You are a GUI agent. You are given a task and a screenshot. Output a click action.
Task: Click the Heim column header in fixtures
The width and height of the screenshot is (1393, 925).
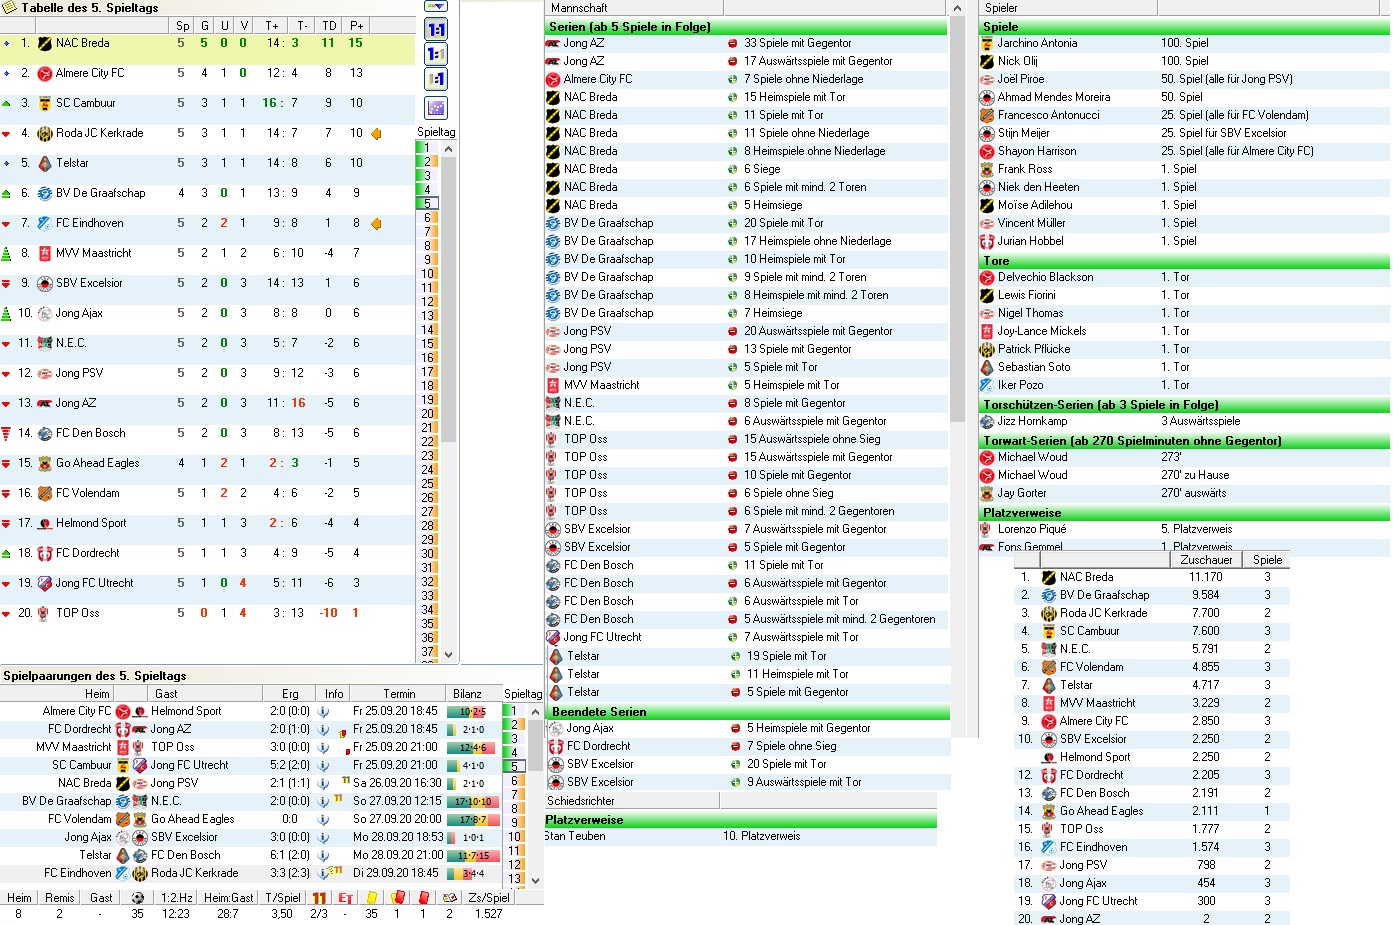pyautogui.click(x=57, y=693)
